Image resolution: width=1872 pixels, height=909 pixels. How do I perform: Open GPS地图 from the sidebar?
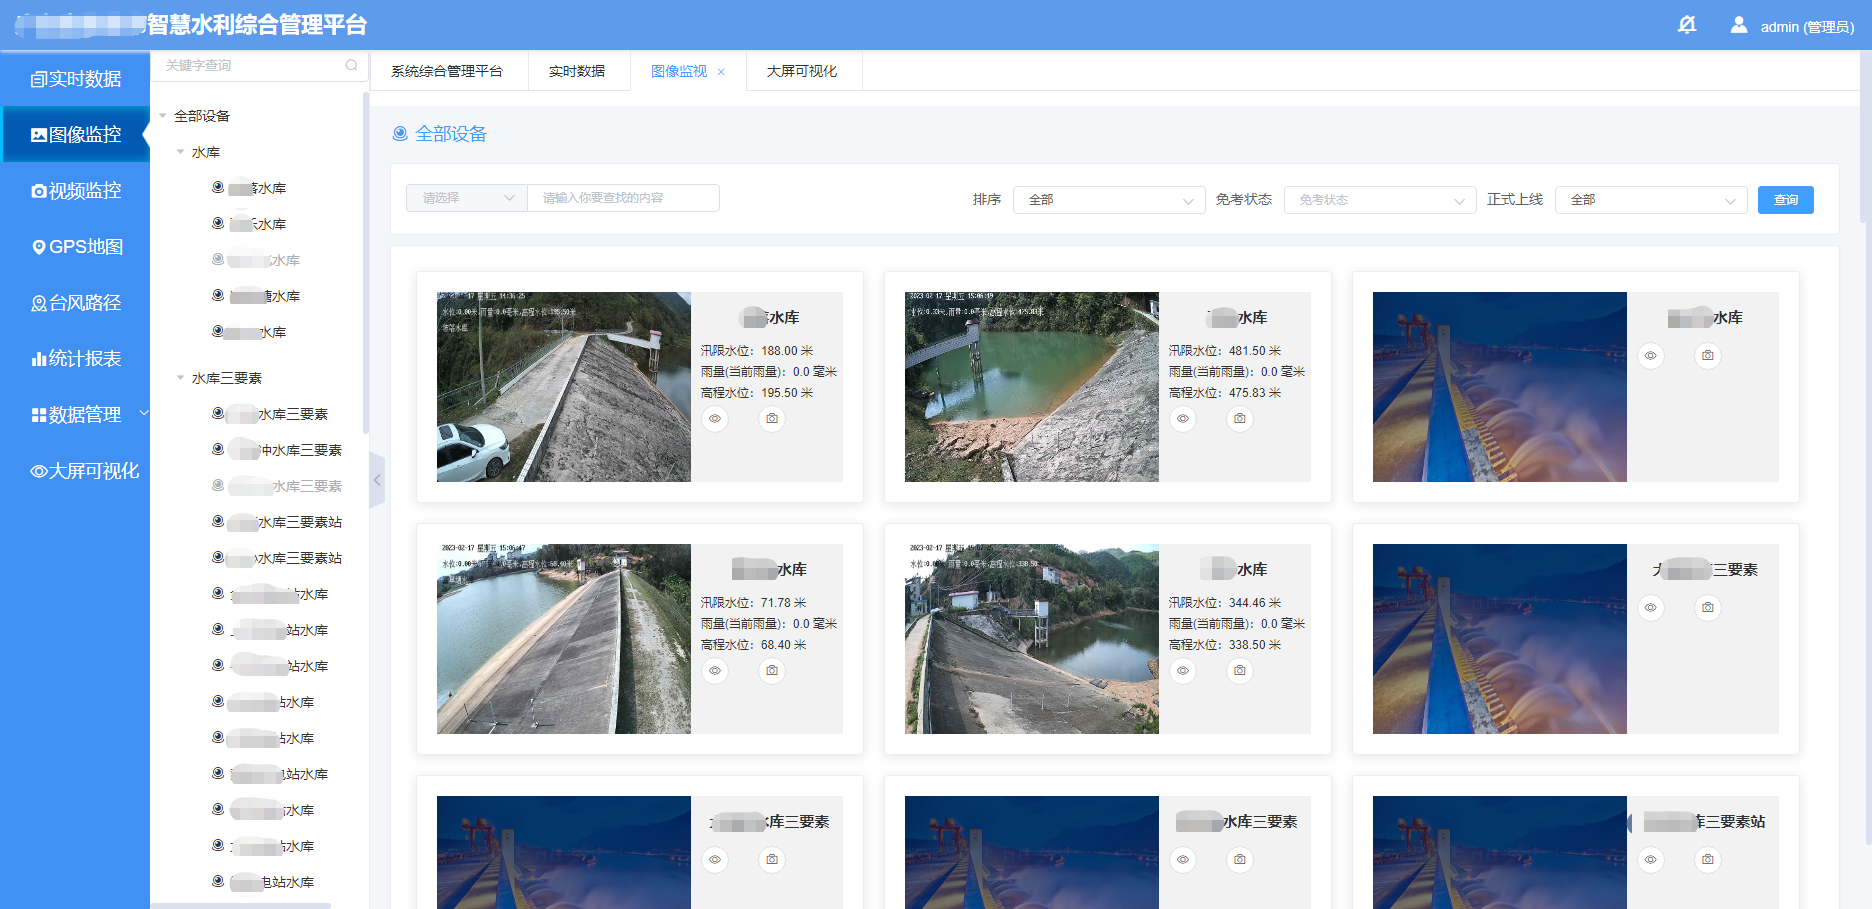pos(76,247)
